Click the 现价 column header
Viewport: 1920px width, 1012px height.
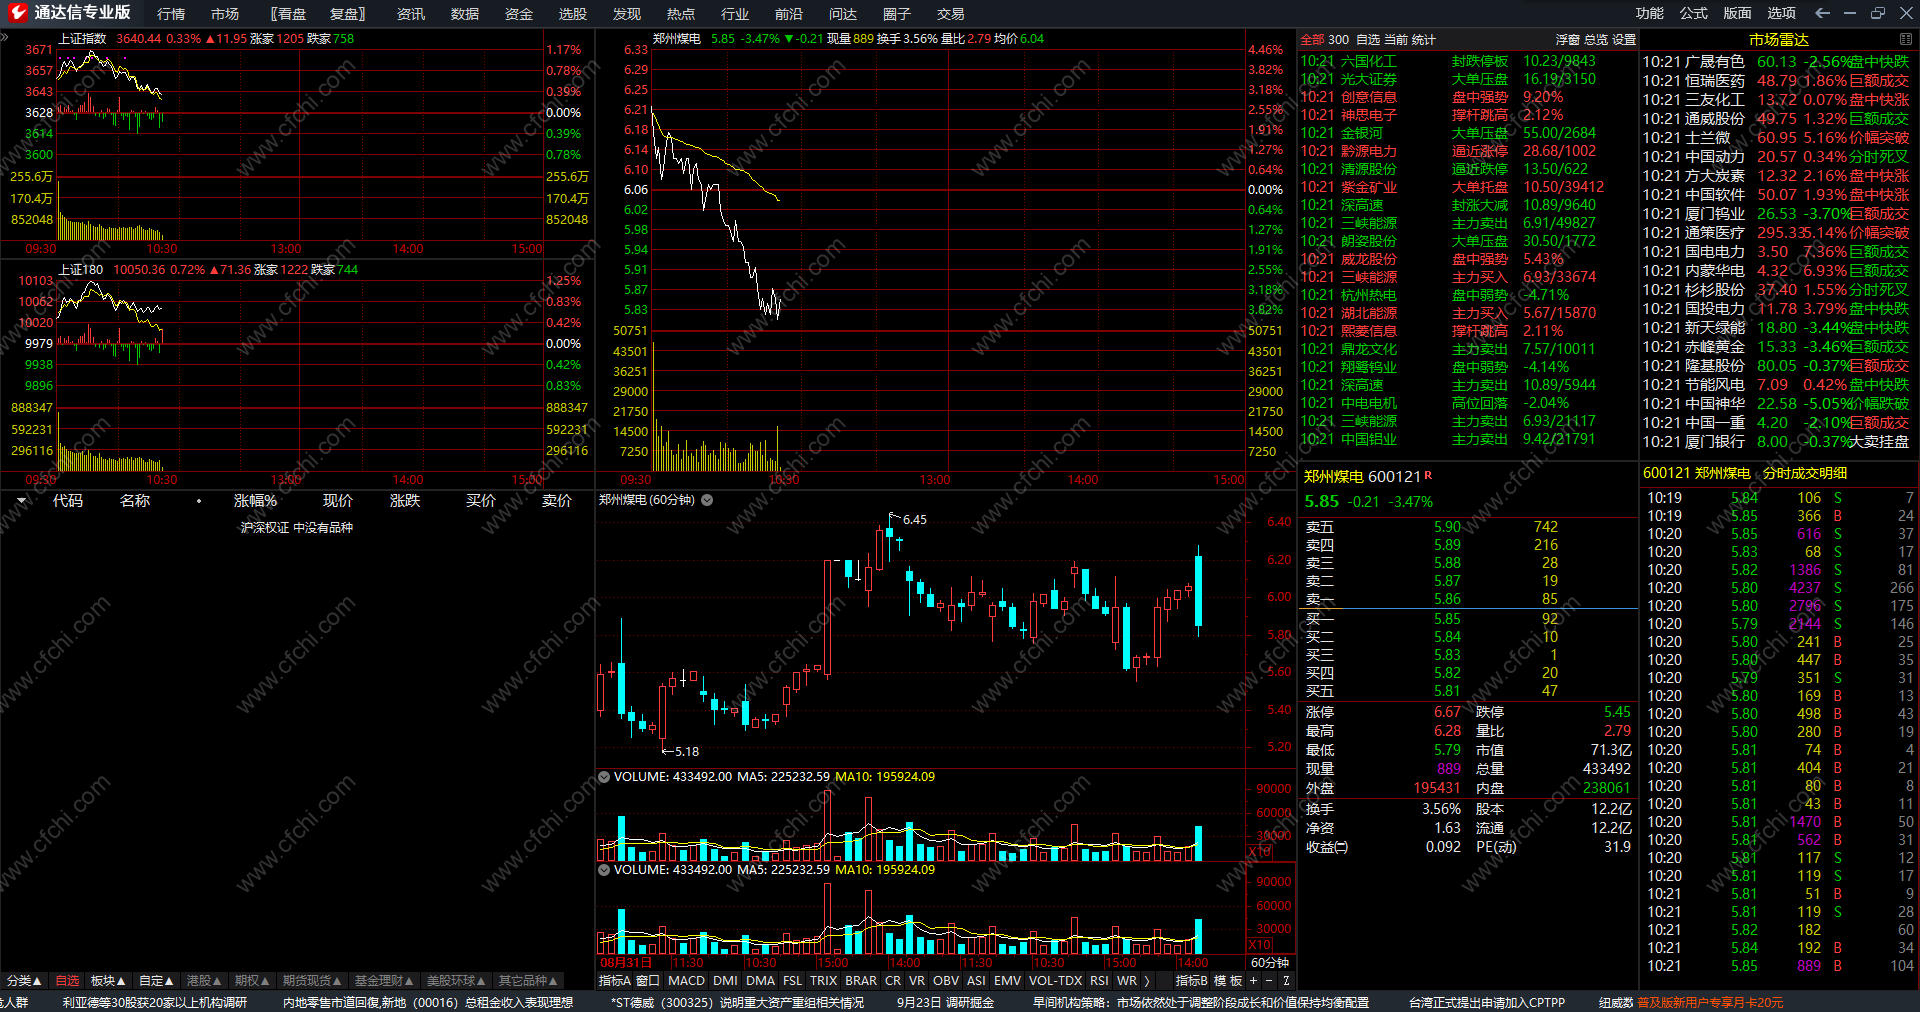click(x=337, y=500)
